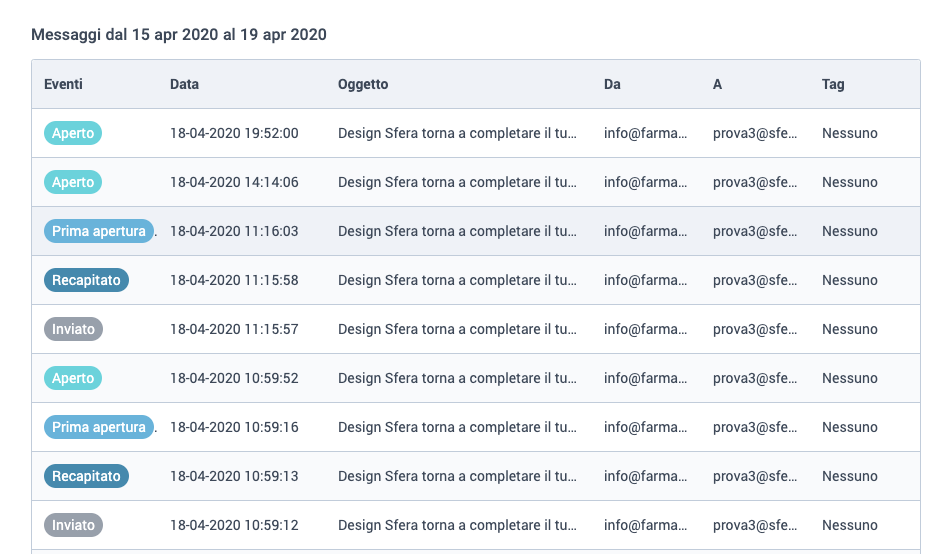Click the Aperto badge at 19:52:00
The width and height of the screenshot is (938, 554).
click(x=73, y=133)
